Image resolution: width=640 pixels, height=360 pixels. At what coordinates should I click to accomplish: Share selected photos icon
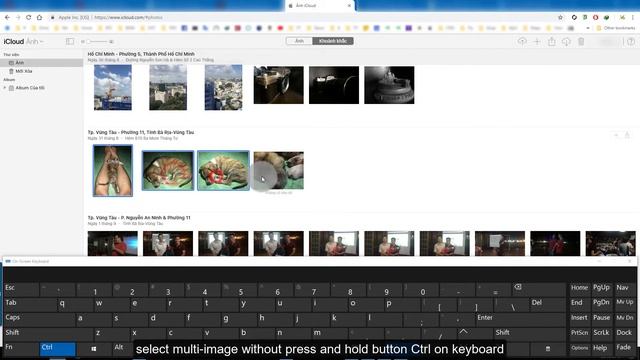551,41
